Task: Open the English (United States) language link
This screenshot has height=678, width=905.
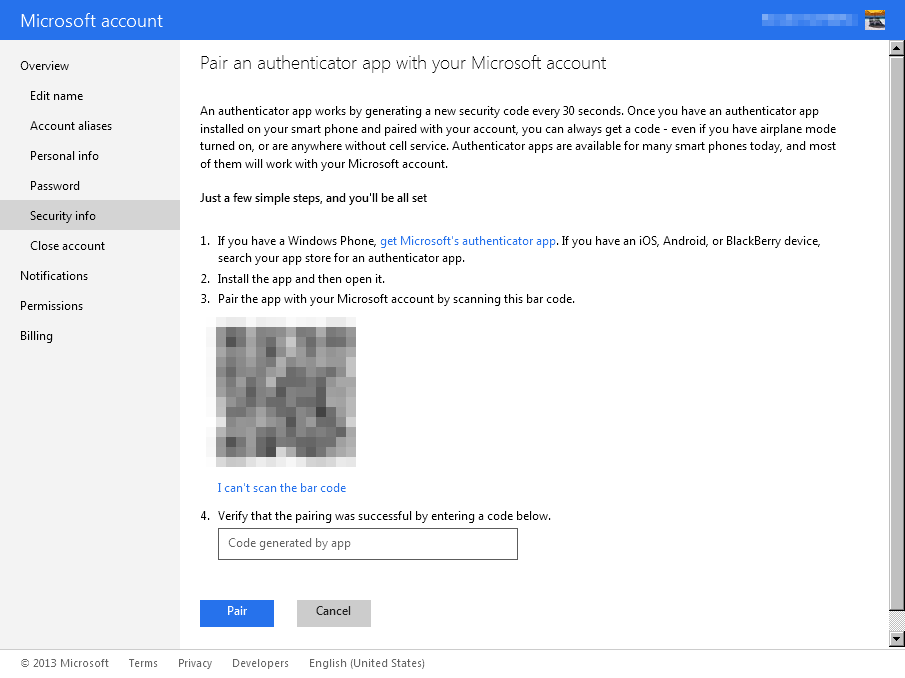Action: pyautogui.click(x=366, y=663)
